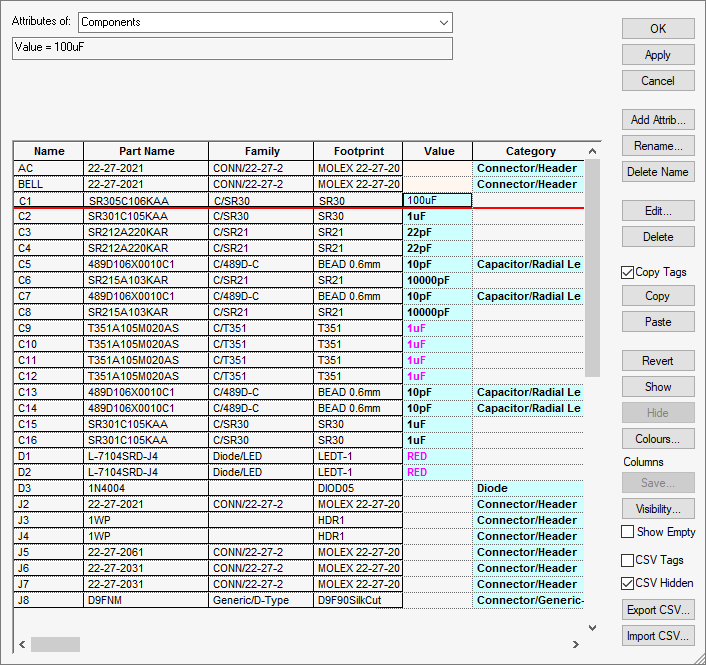Image resolution: width=706 pixels, height=665 pixels.
Task: Toggle the Copy Tags checkbox
Action: 628,272
